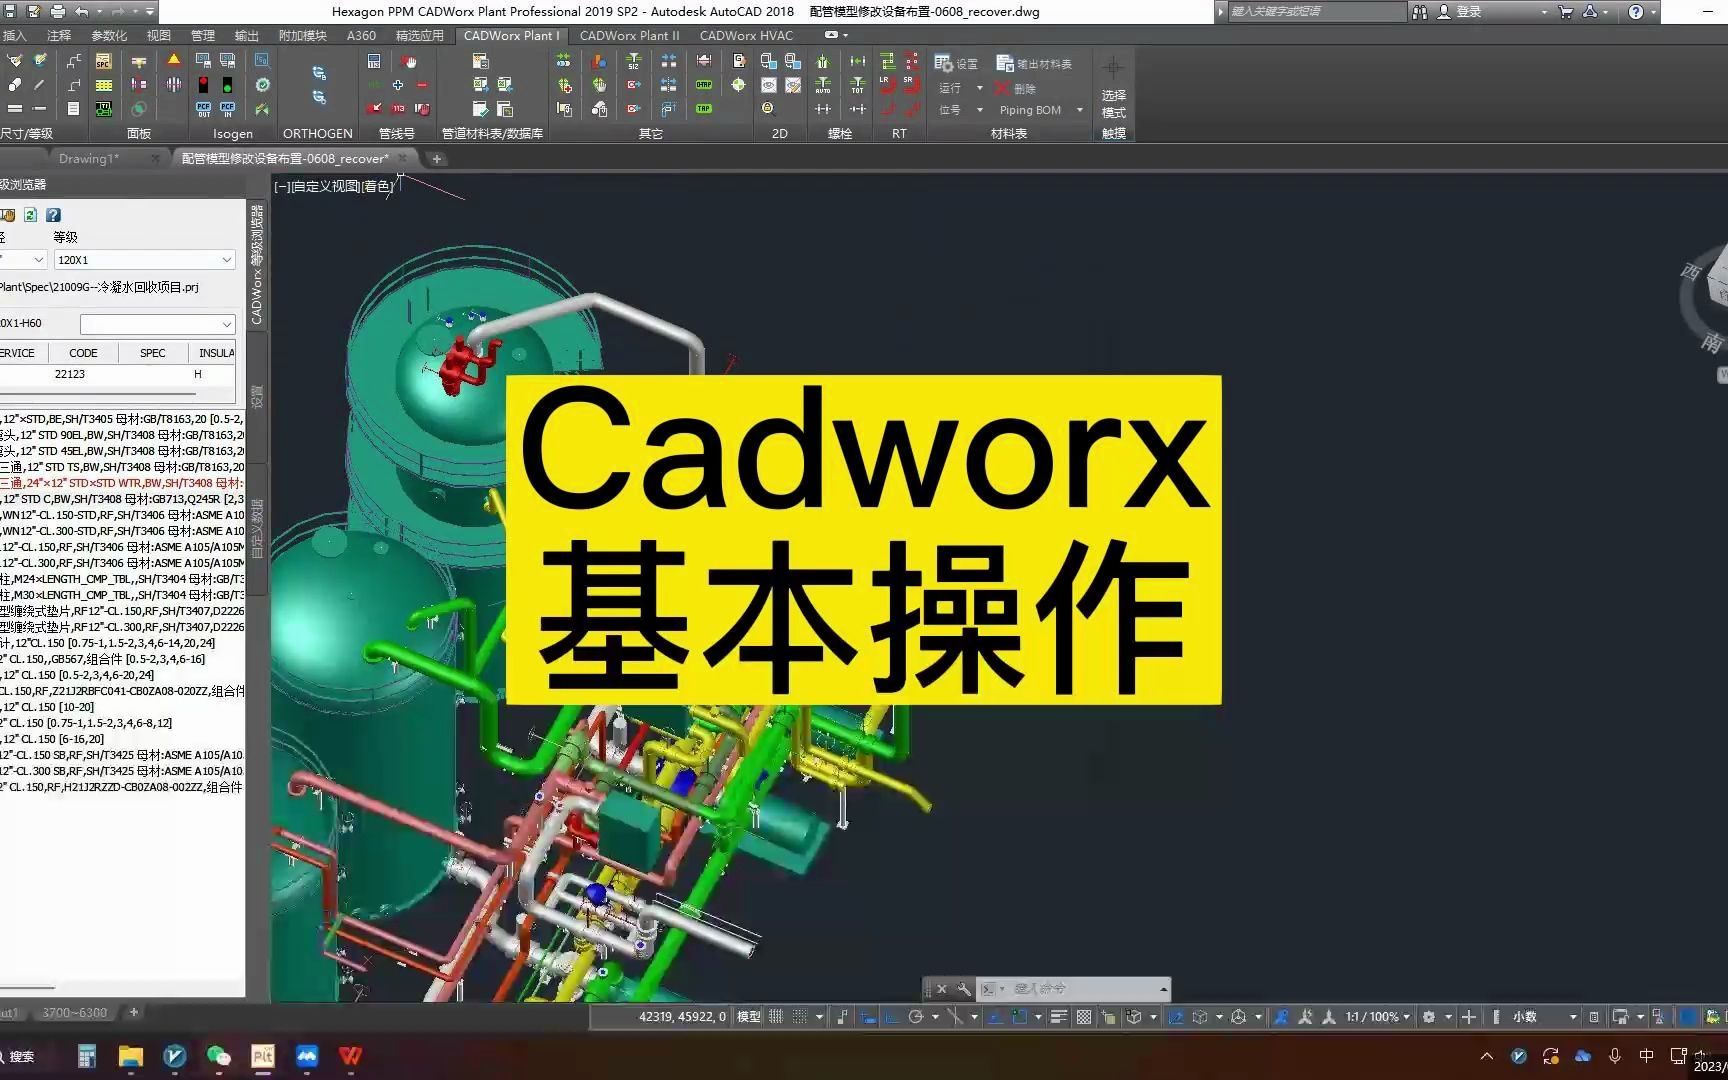1728x1080 pixels.
Task: Open the A360 ribbon tab
Action: click(361, 35)
